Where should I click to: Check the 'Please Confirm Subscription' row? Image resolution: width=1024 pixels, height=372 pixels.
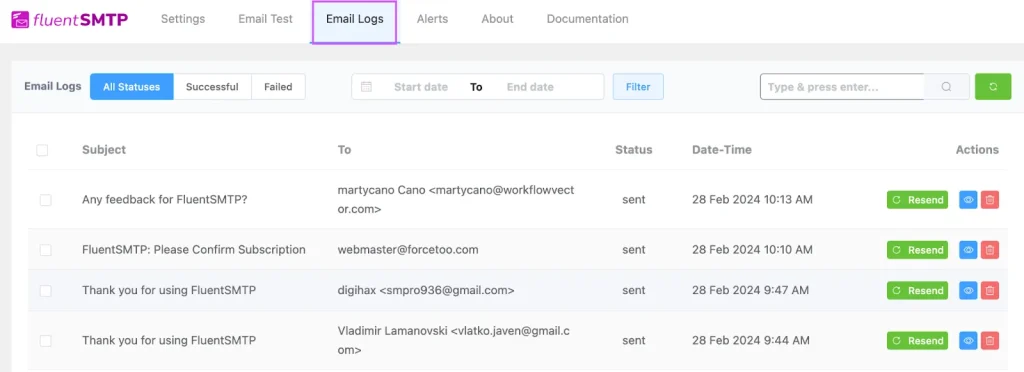(46, 250)
